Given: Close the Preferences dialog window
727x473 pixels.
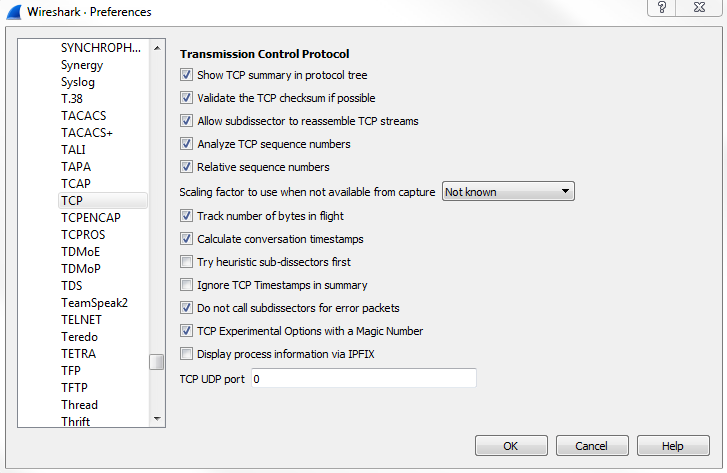Looking at the screenshot, I should click(x=701, y=8).
